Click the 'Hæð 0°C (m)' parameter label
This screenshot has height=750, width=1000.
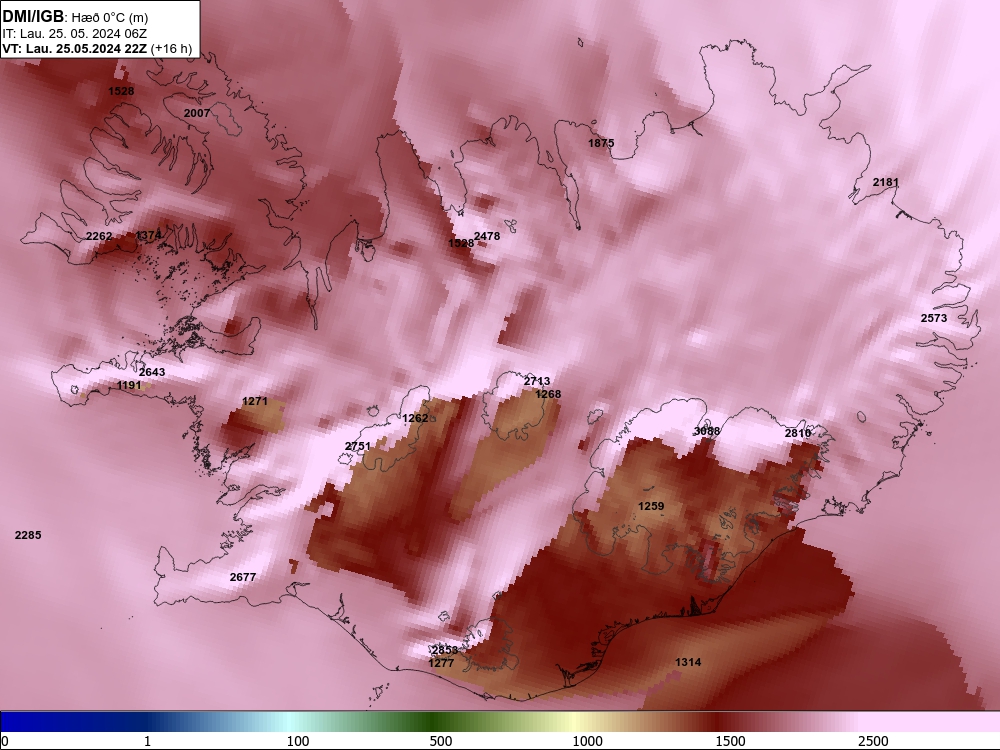(x=110, y=18)
